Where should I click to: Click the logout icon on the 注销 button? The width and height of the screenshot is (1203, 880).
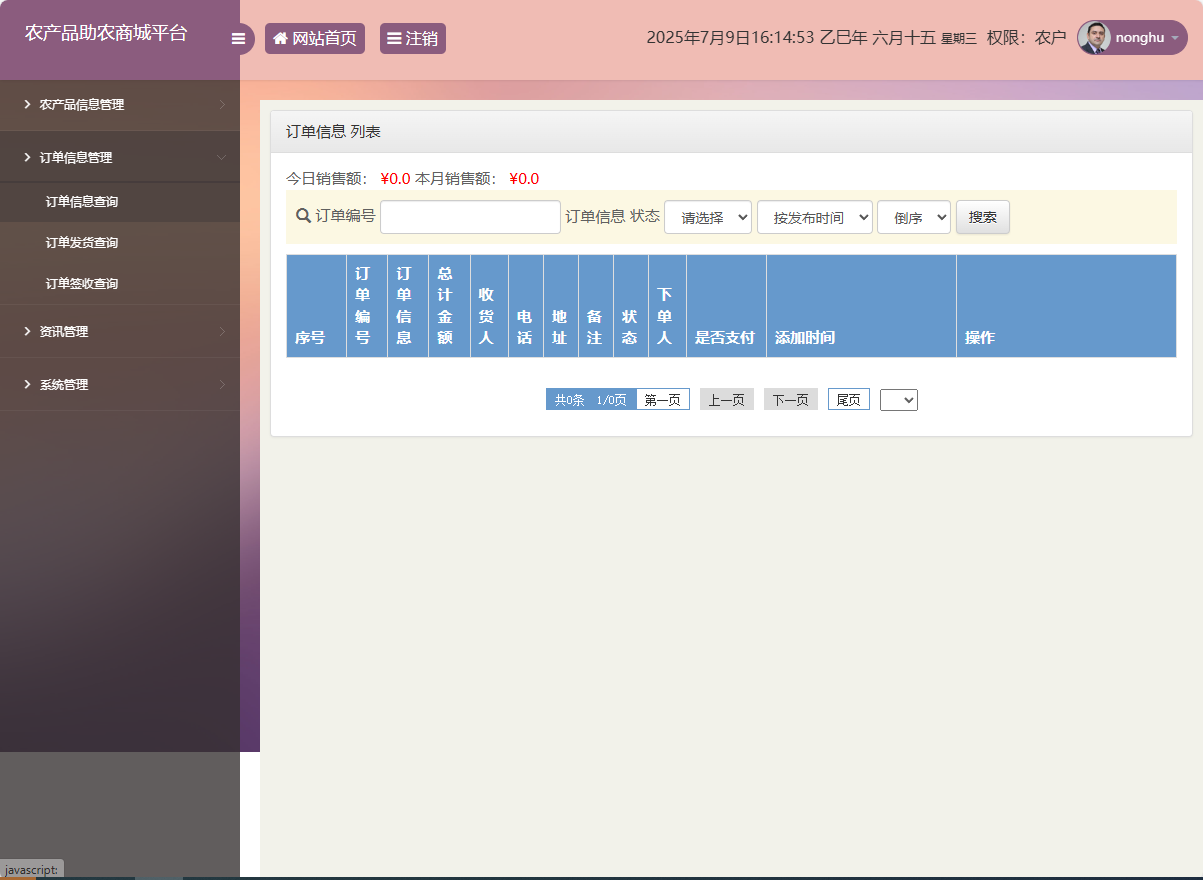click(394, 38)
